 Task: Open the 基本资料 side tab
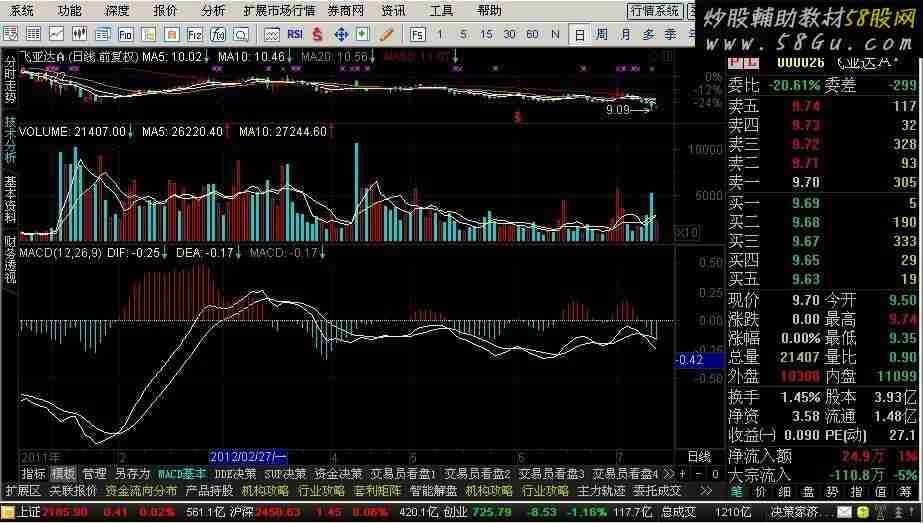click(x=11, y=199)
